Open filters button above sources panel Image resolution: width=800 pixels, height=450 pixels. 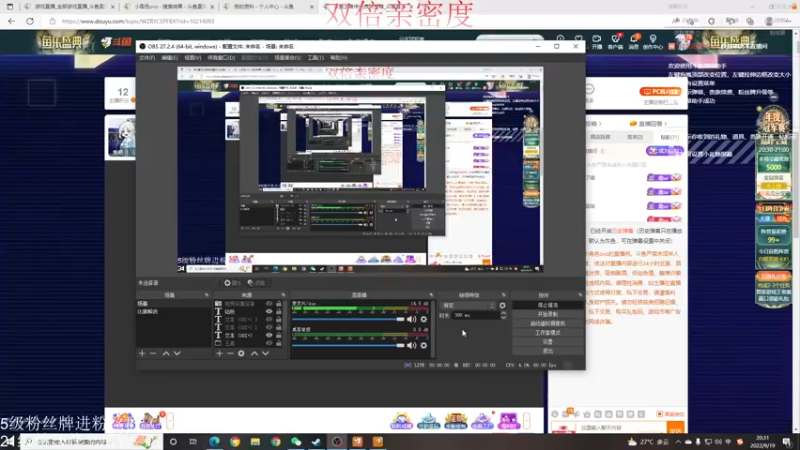click(x=256, y=283)
